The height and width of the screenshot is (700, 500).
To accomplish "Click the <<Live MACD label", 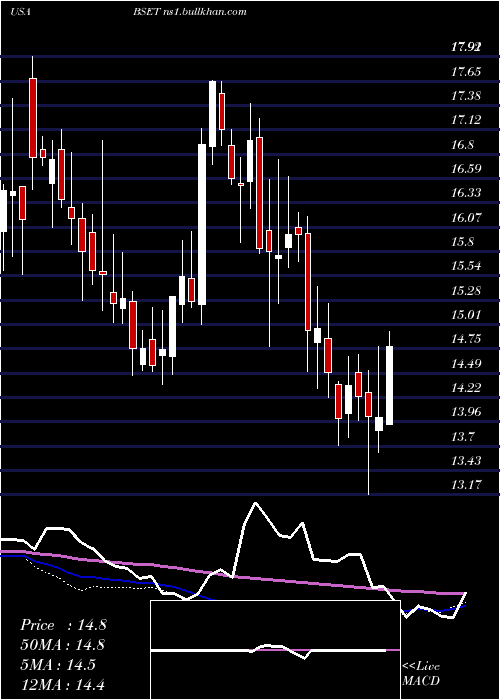I will pos(421,673).
